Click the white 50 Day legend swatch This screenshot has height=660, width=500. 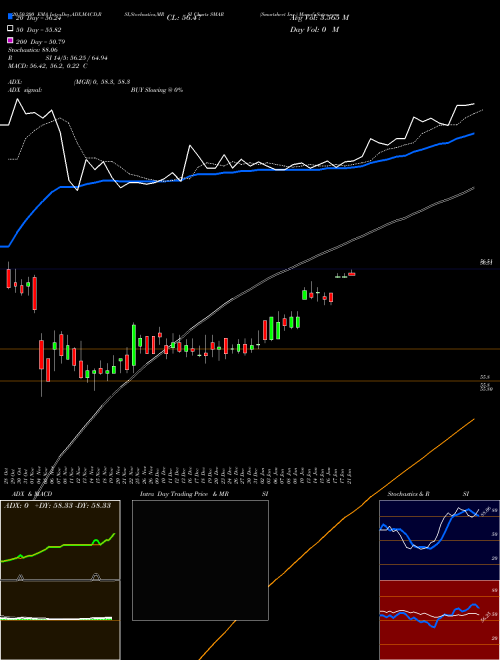pos(10,29)
